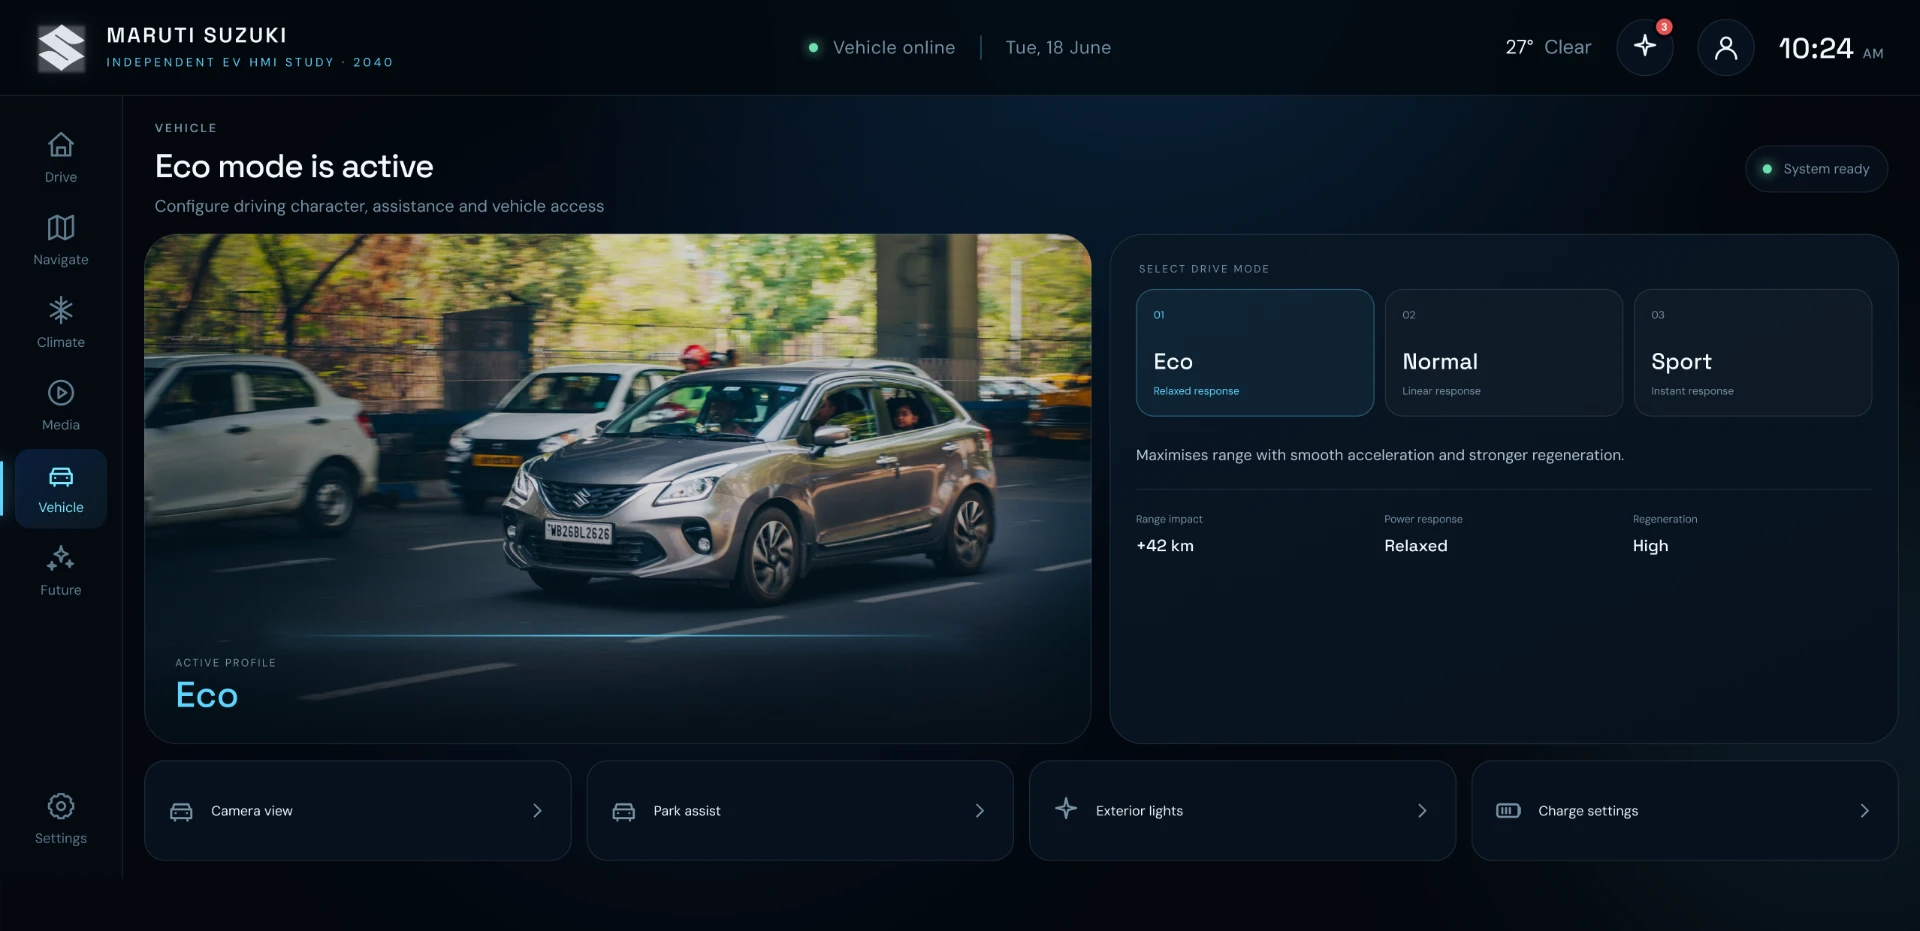This screenshot has width=1920, height=931.
Task: Click the Relaxed power response value
Action: click(x=1416, y=546)
